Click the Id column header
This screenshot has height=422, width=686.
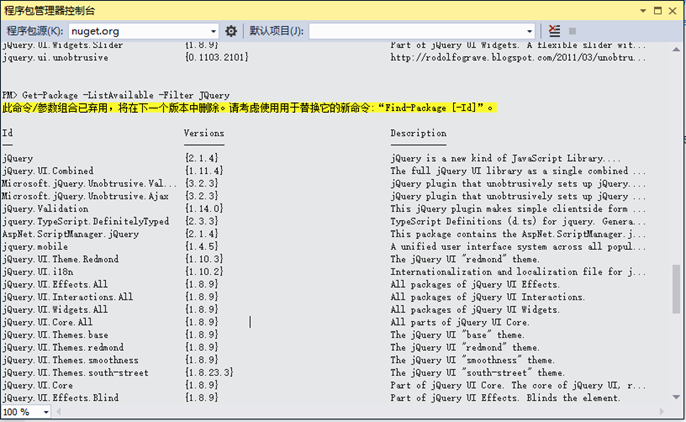[7, 133]
